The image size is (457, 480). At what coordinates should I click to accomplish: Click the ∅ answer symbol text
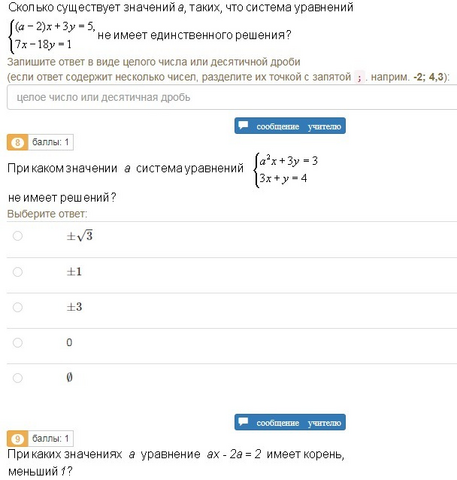pyautogui.click(x=69, y=378)
